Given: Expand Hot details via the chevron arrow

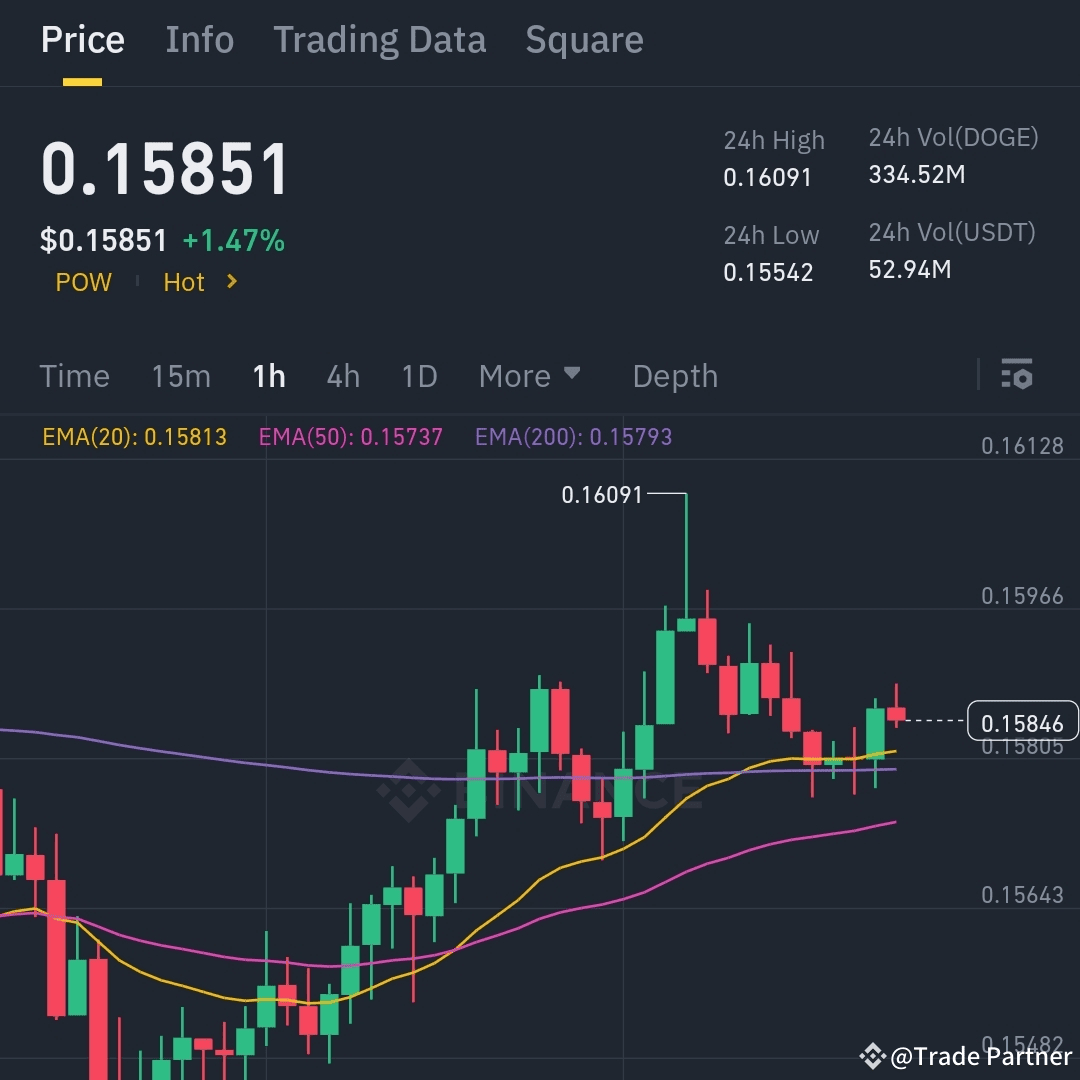Looking at the screenshot, I should click(230, 282).
